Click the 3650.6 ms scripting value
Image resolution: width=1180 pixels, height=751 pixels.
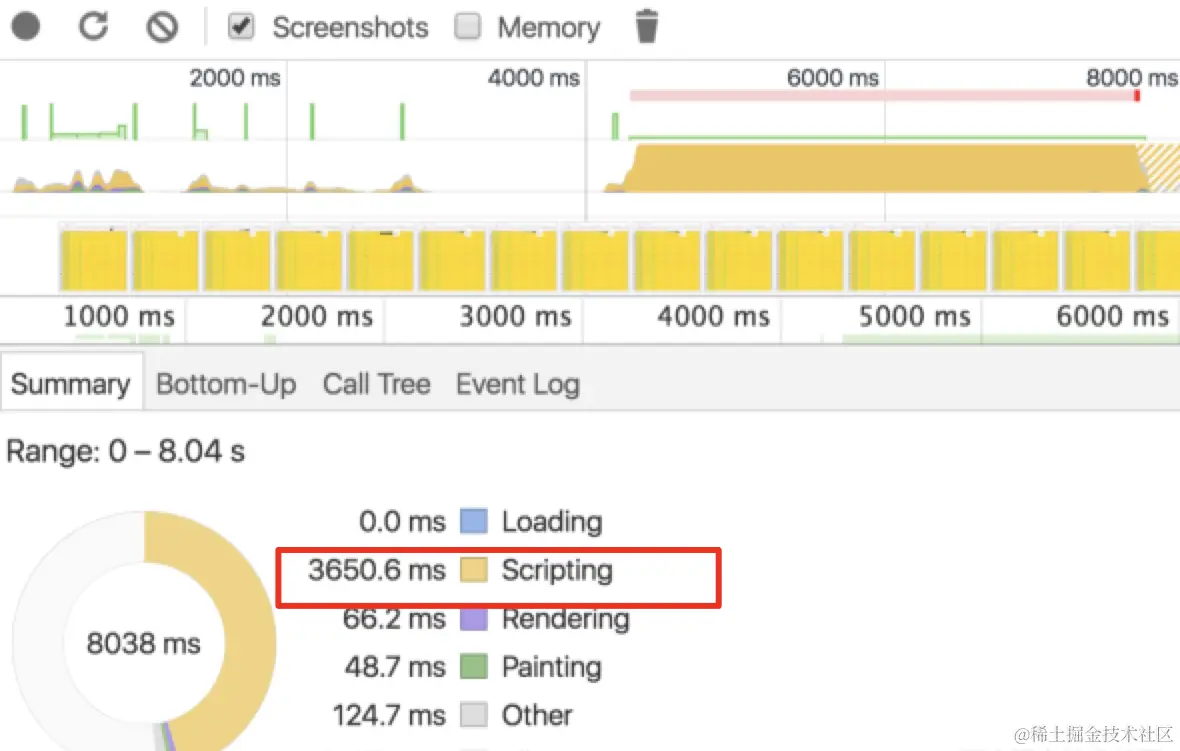(x=376, y=570)
